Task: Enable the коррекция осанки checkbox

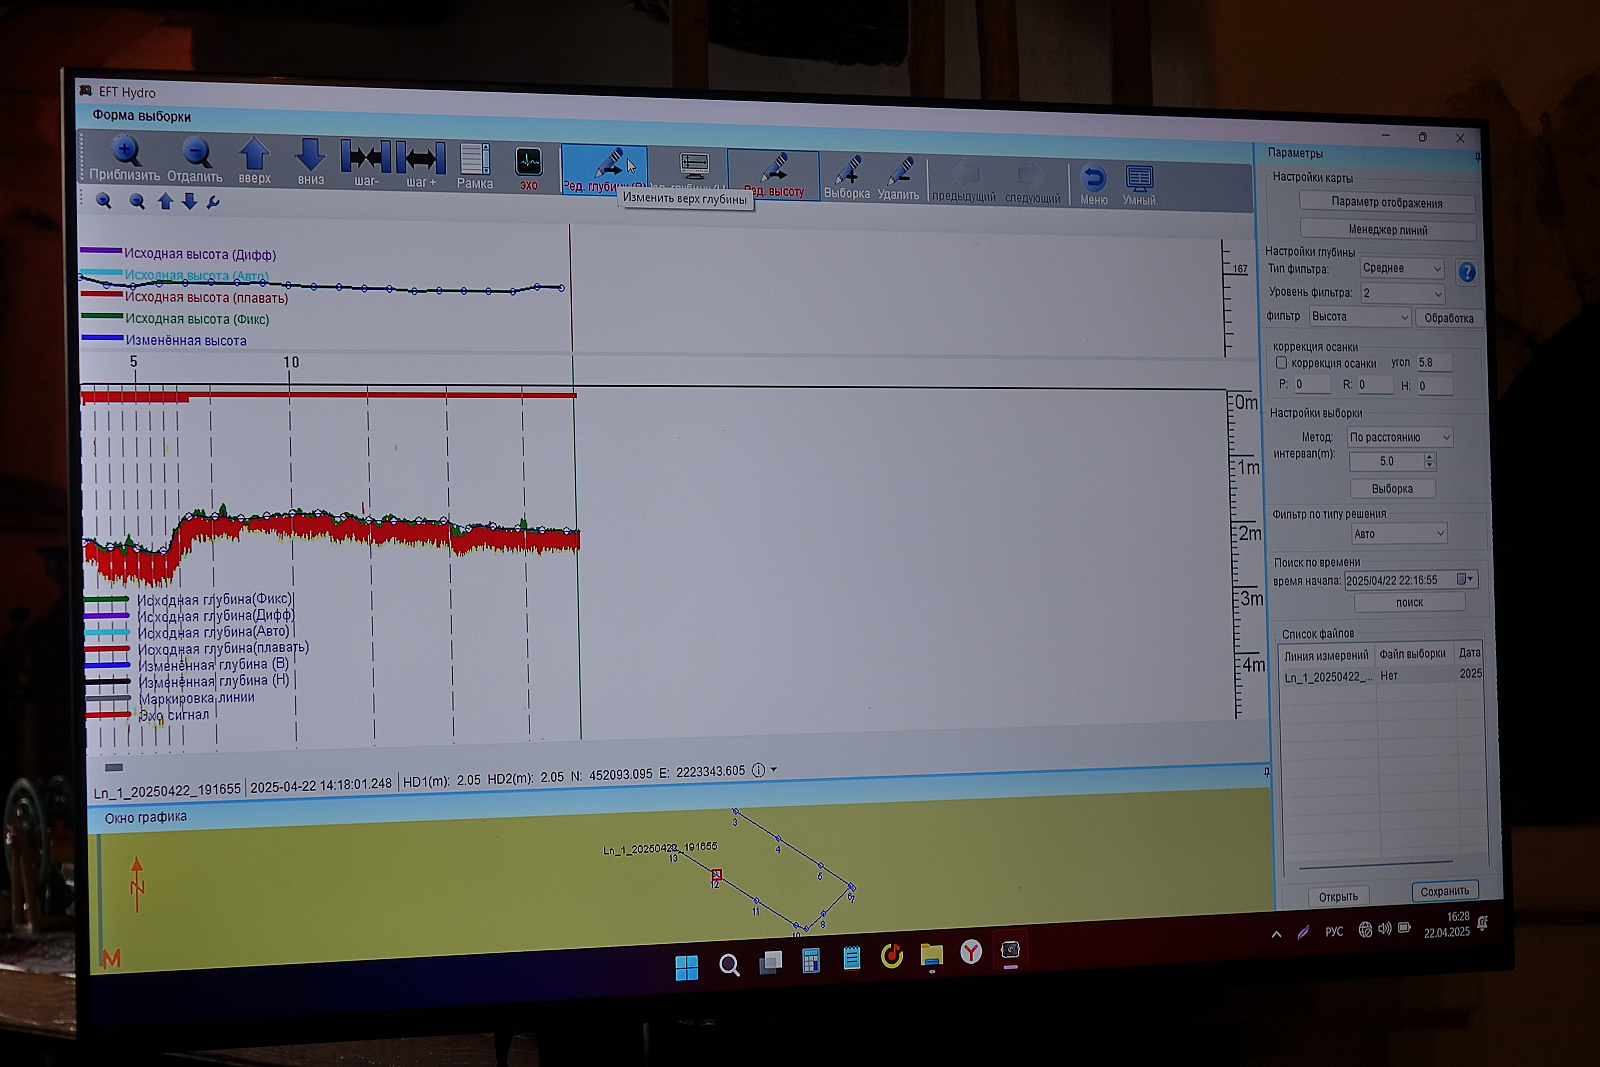Action: tap(1281, 363)
